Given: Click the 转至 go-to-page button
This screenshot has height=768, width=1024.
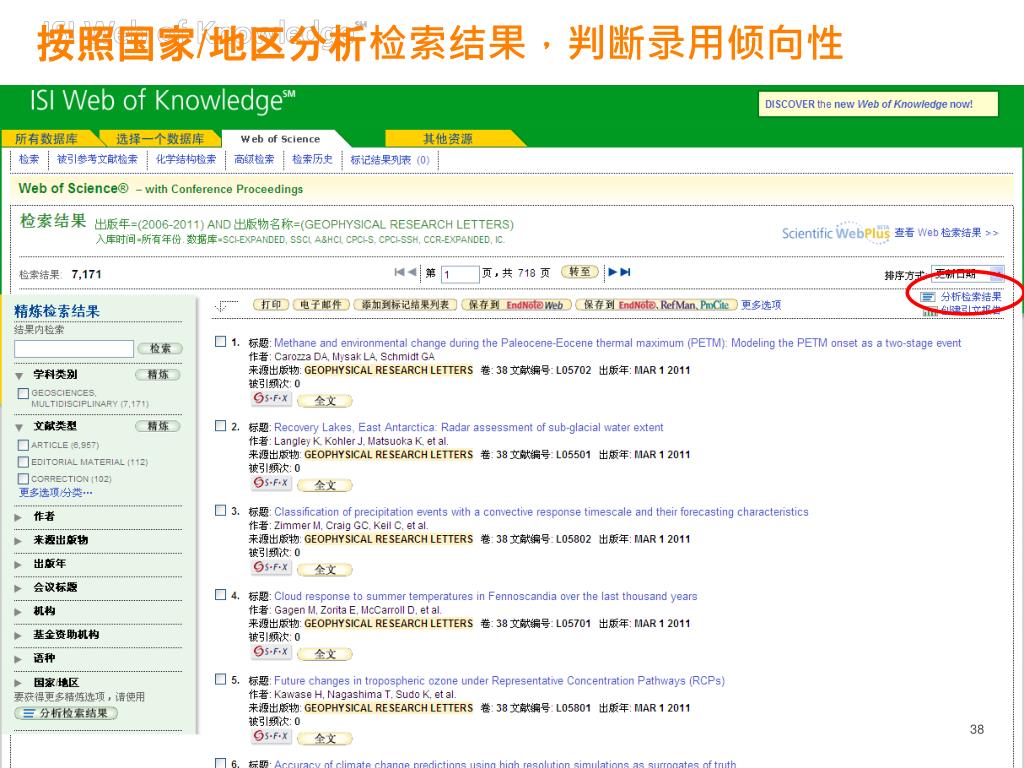Looking at the screenshot, I should tap(580, 272).
